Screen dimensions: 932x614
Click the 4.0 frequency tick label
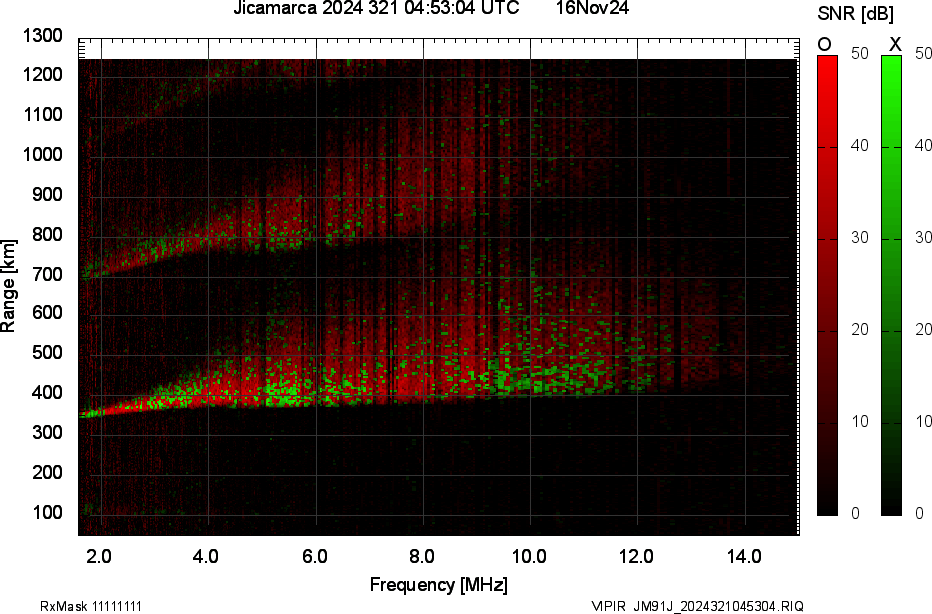pos(206,557)
